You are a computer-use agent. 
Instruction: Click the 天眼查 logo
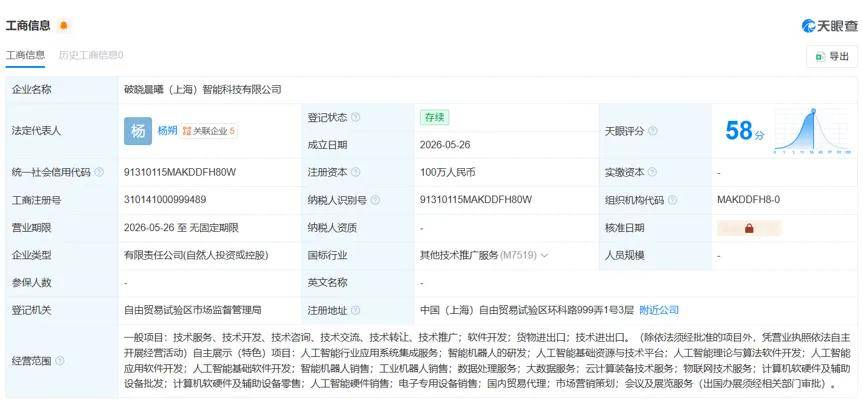click(829, 25)
